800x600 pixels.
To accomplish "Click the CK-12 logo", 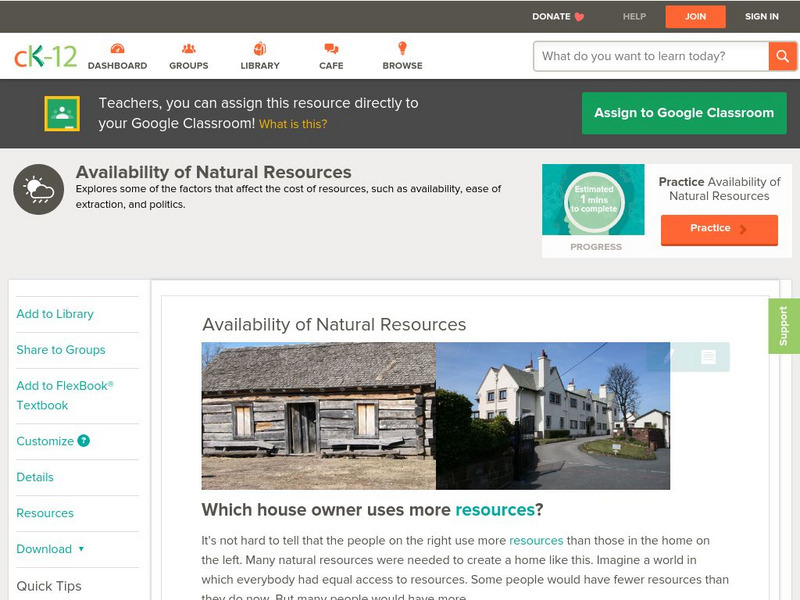I will (x=45, y=56).
